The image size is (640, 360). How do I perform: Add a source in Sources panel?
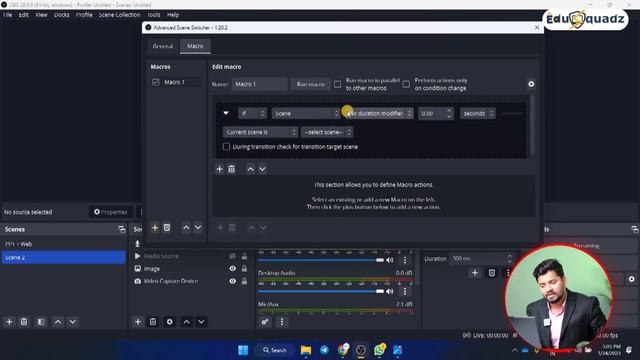(x=138, y=322)
